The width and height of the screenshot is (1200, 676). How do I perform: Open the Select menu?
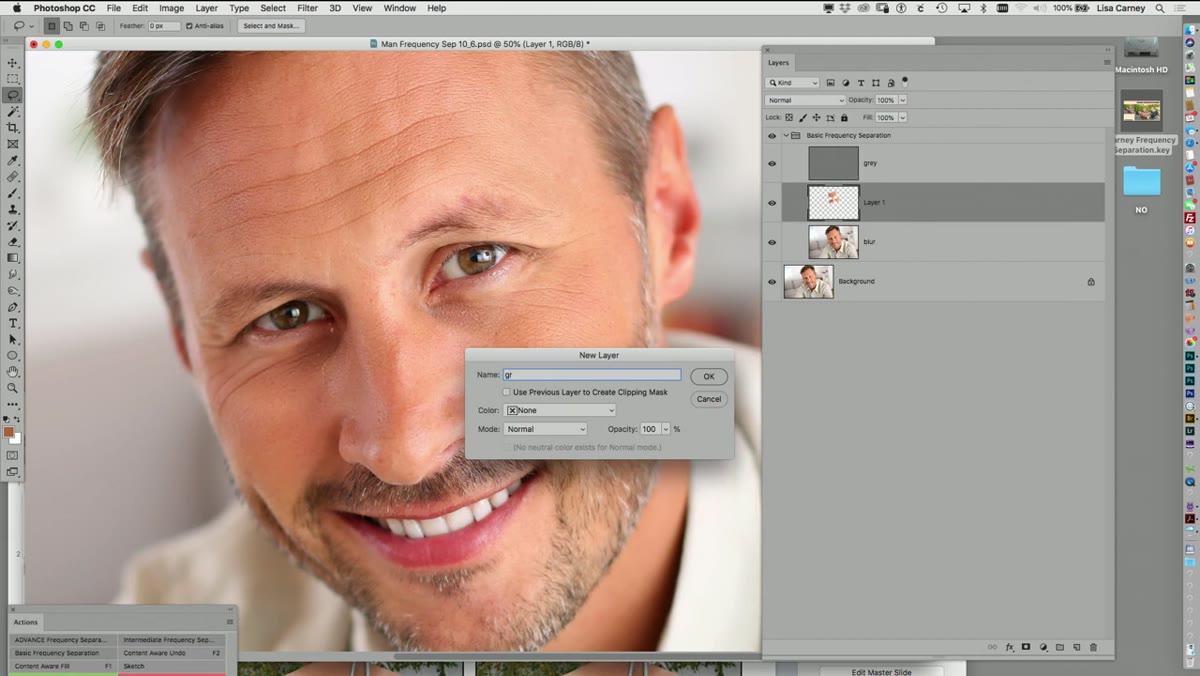click(273, 8)
